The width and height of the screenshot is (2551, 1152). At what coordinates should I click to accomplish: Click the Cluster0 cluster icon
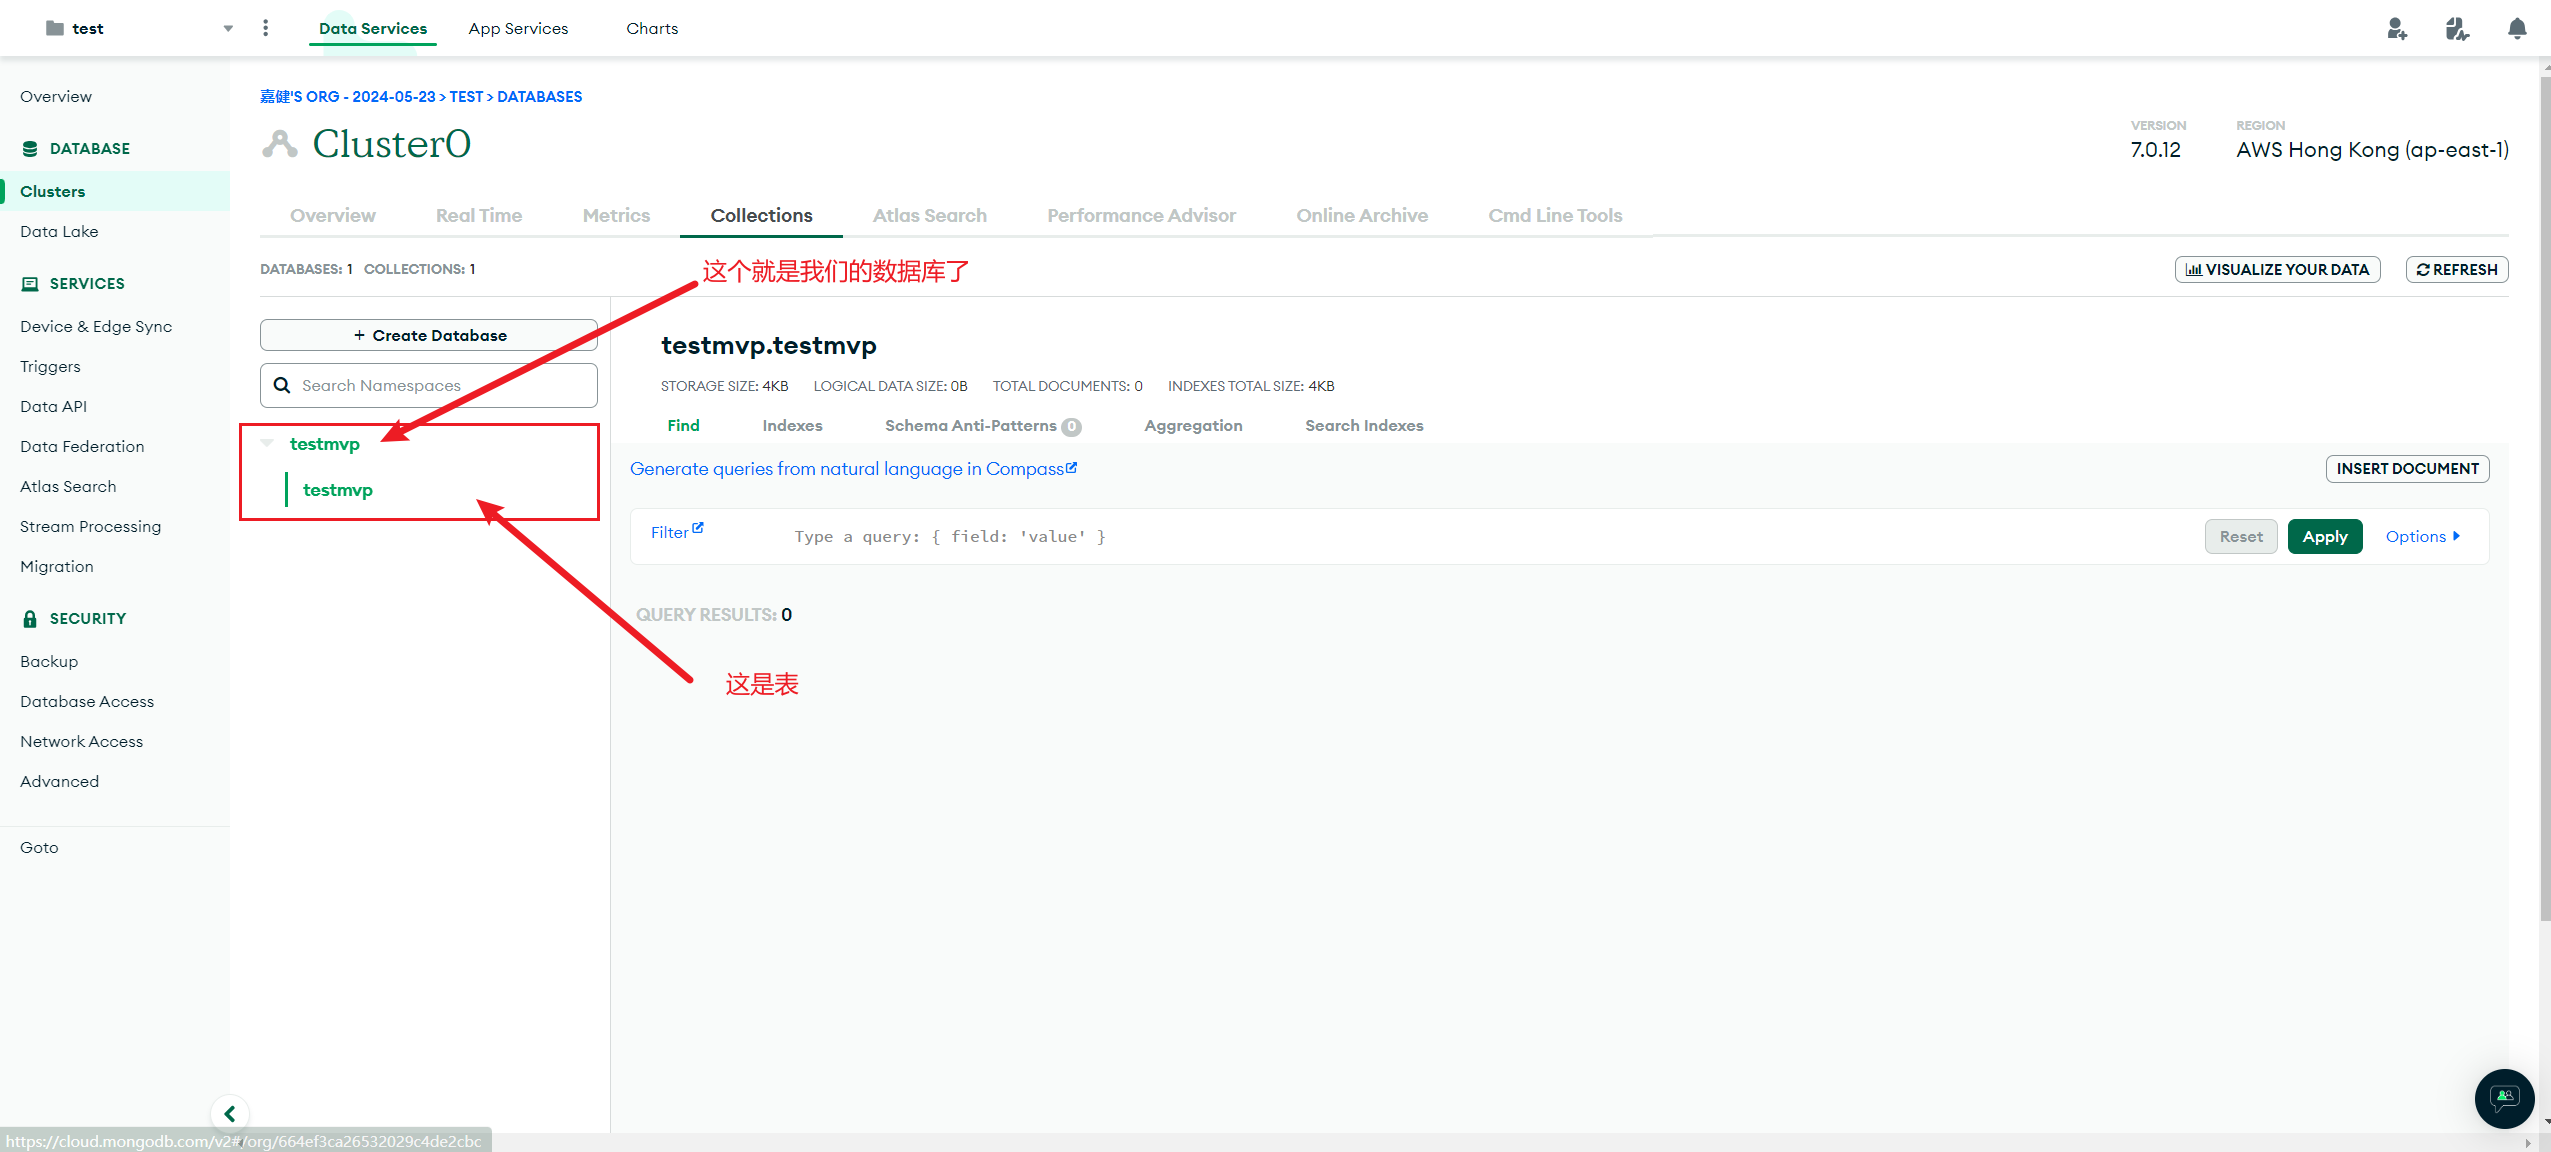pyautogui.click(x=280, y=144)
